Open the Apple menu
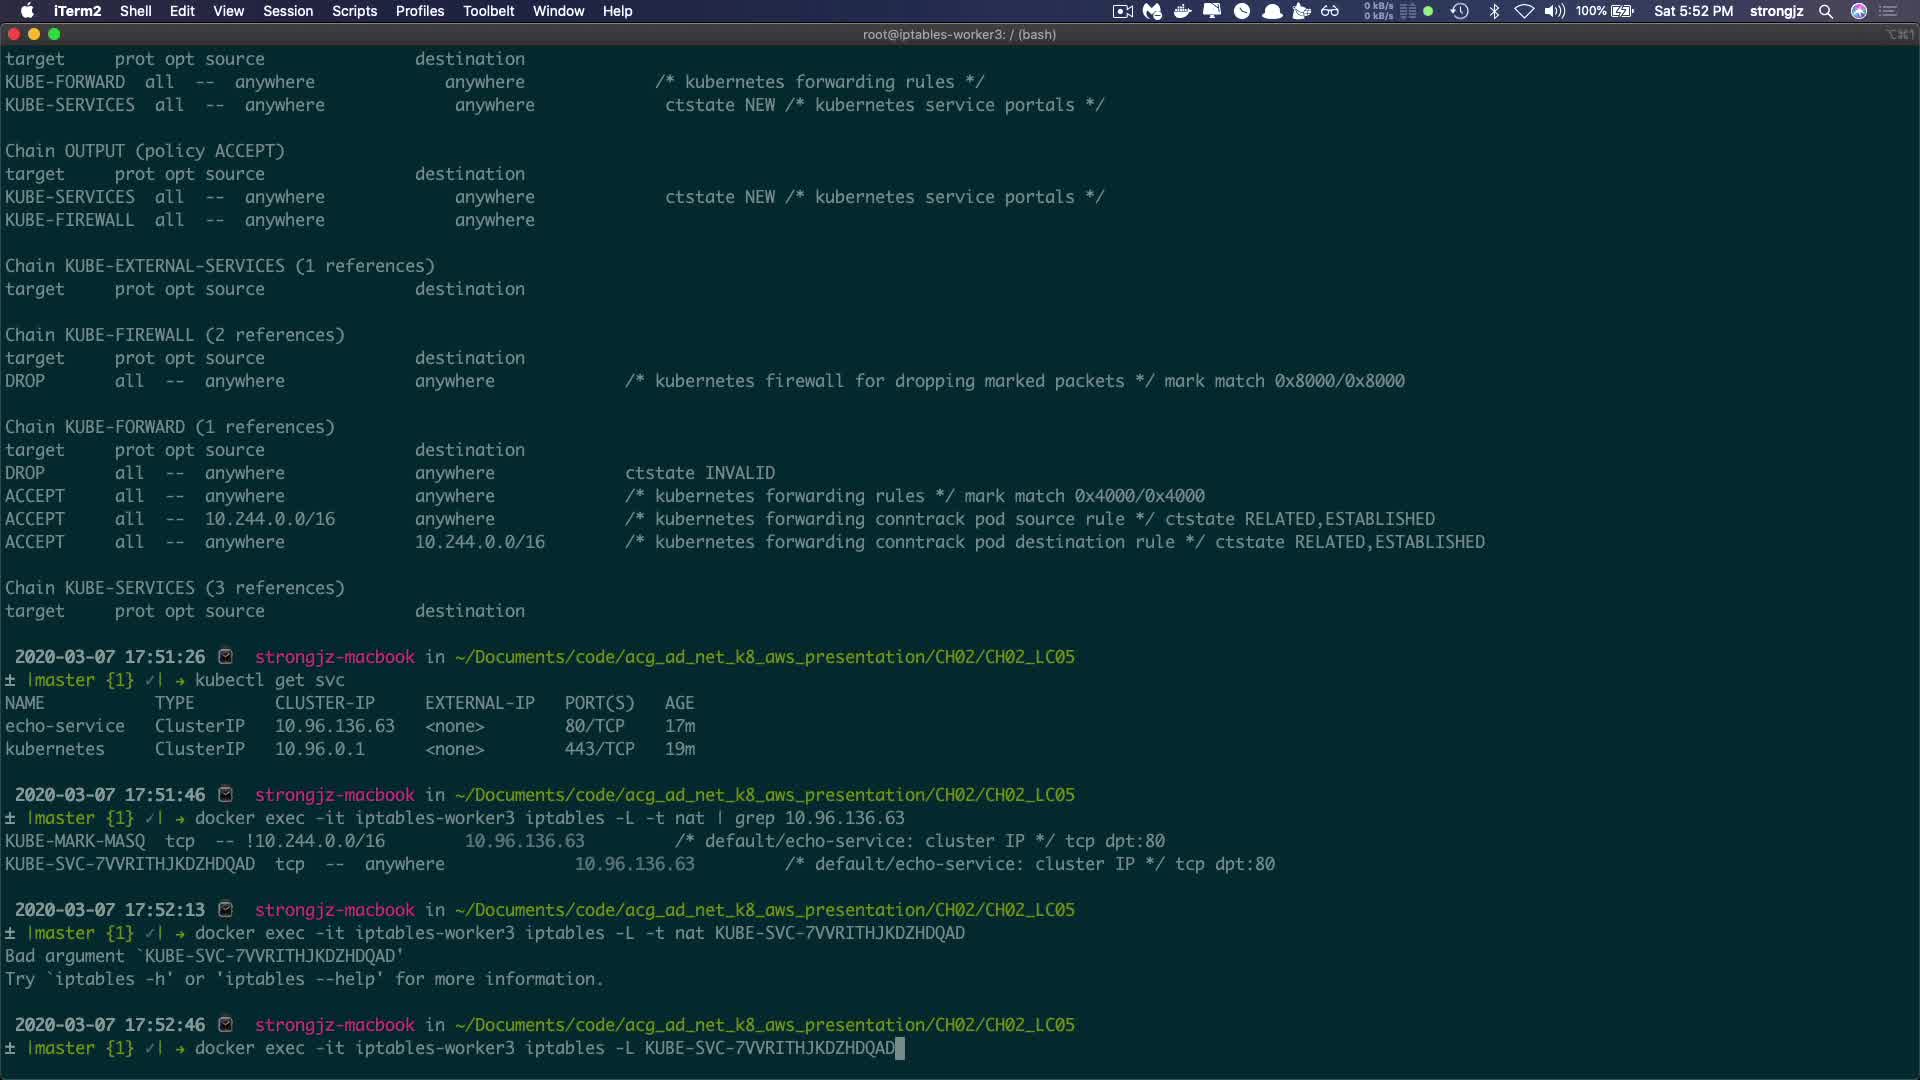This screenshot has width=1920, height=1080. (27, 11)
